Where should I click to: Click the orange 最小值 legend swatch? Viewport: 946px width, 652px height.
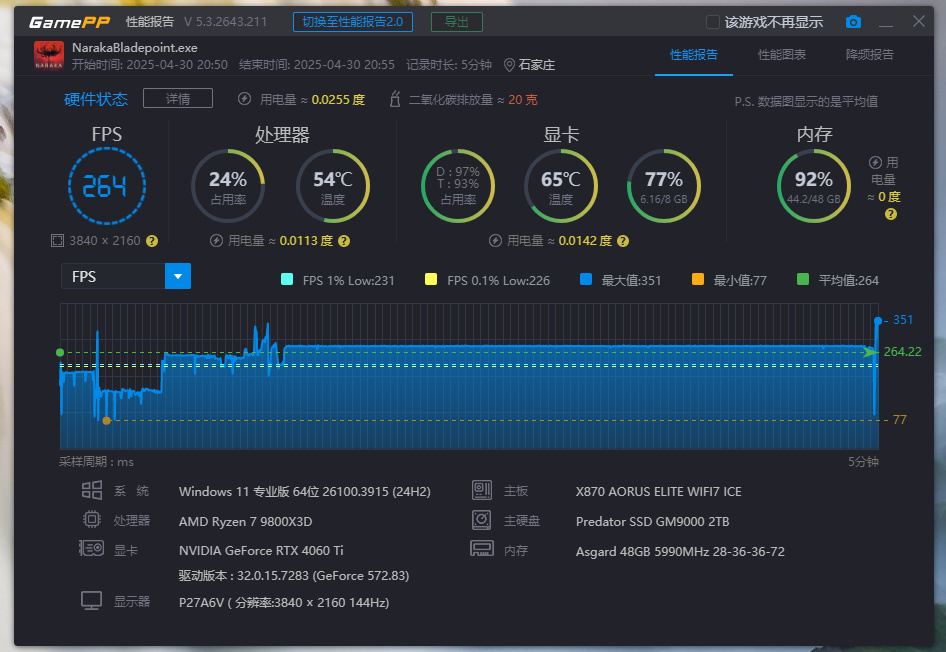point(698,279)
